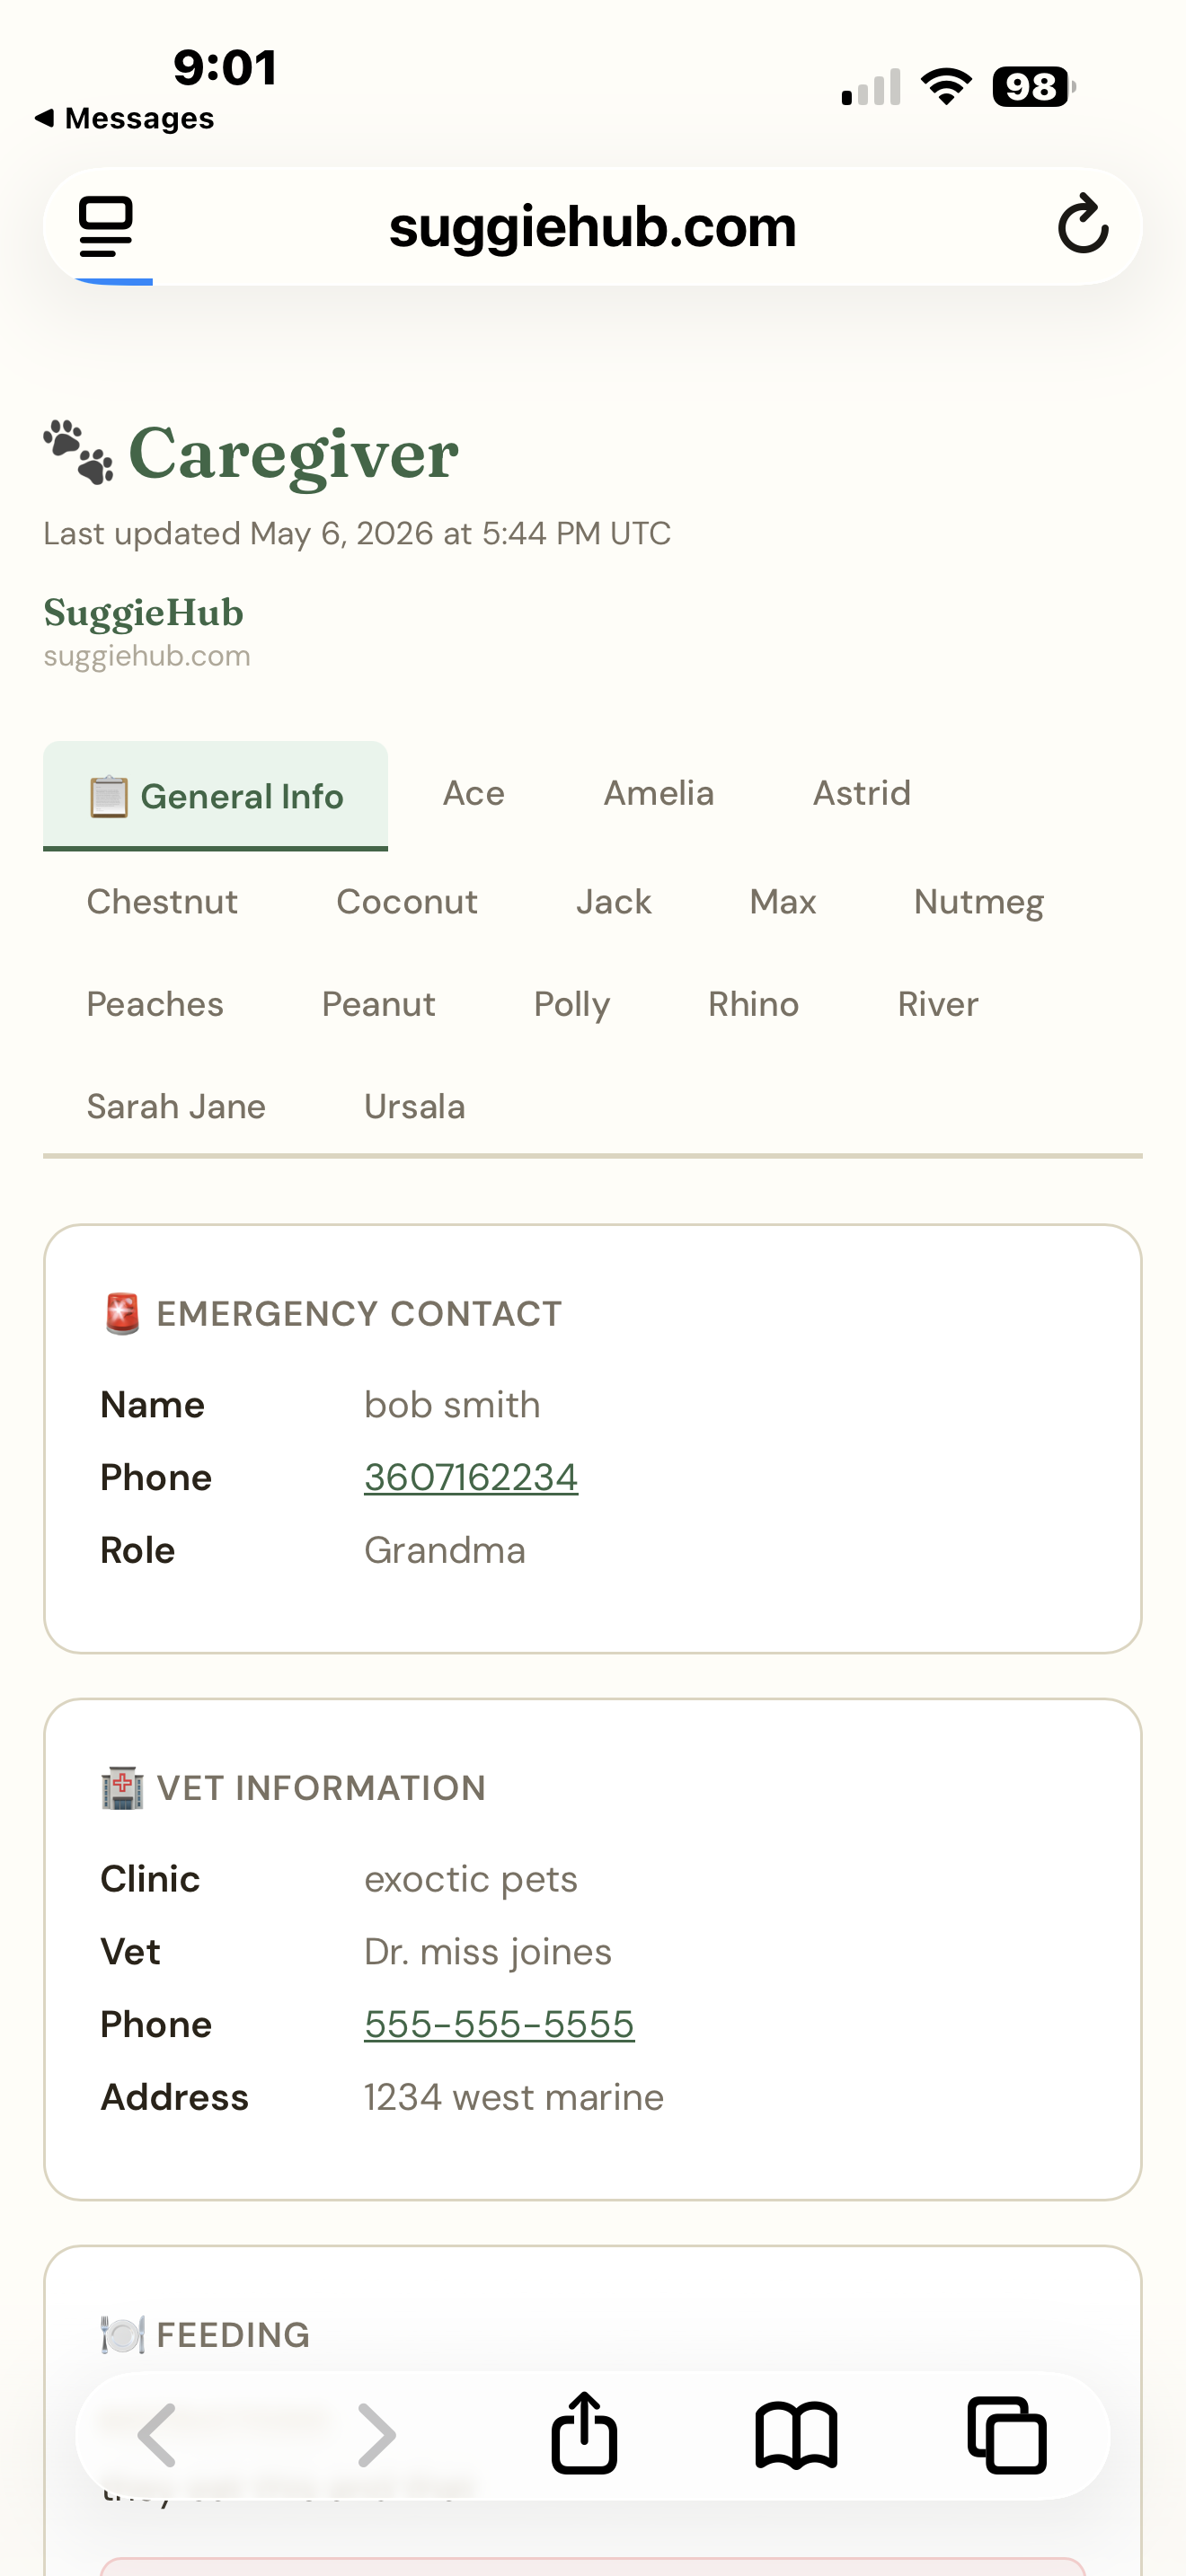The width and height of the screenshot is (1186, 2576).
Task: Tap the Safari page menu icon
Action: 105,226
